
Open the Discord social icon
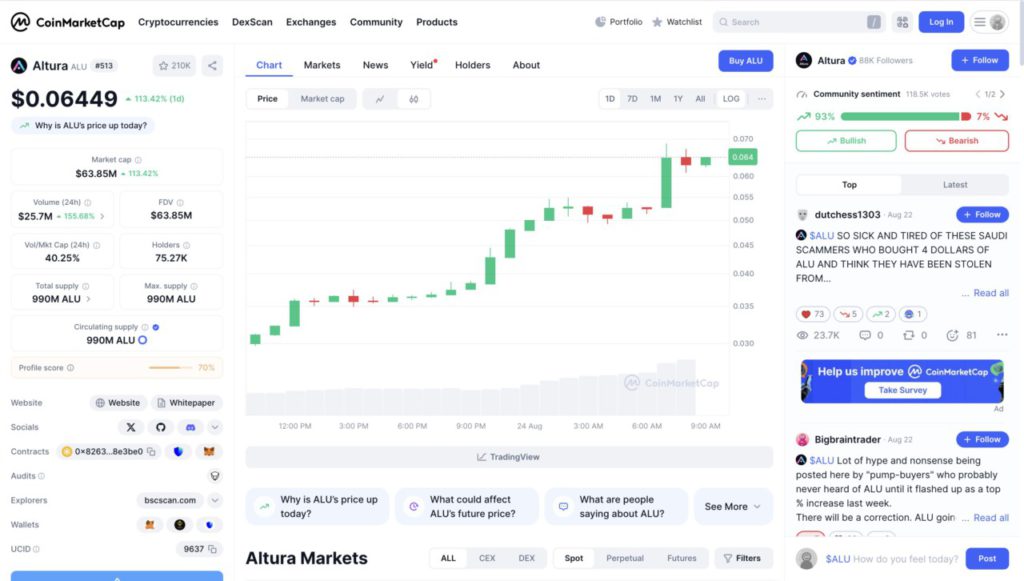(191, 429)
